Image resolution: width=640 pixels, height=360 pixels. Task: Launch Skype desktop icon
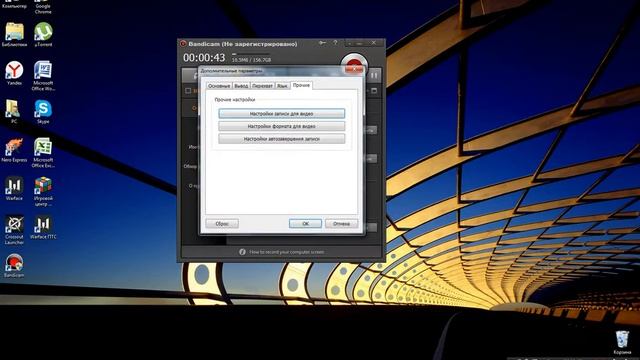click(x=43, y=111)
